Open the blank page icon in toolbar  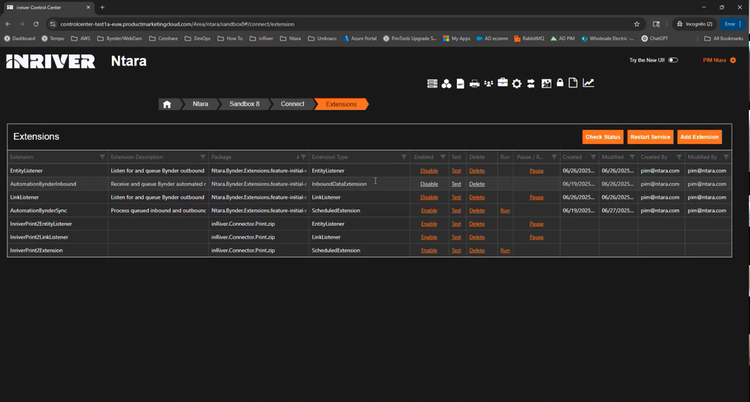click(x=573, y=83)
